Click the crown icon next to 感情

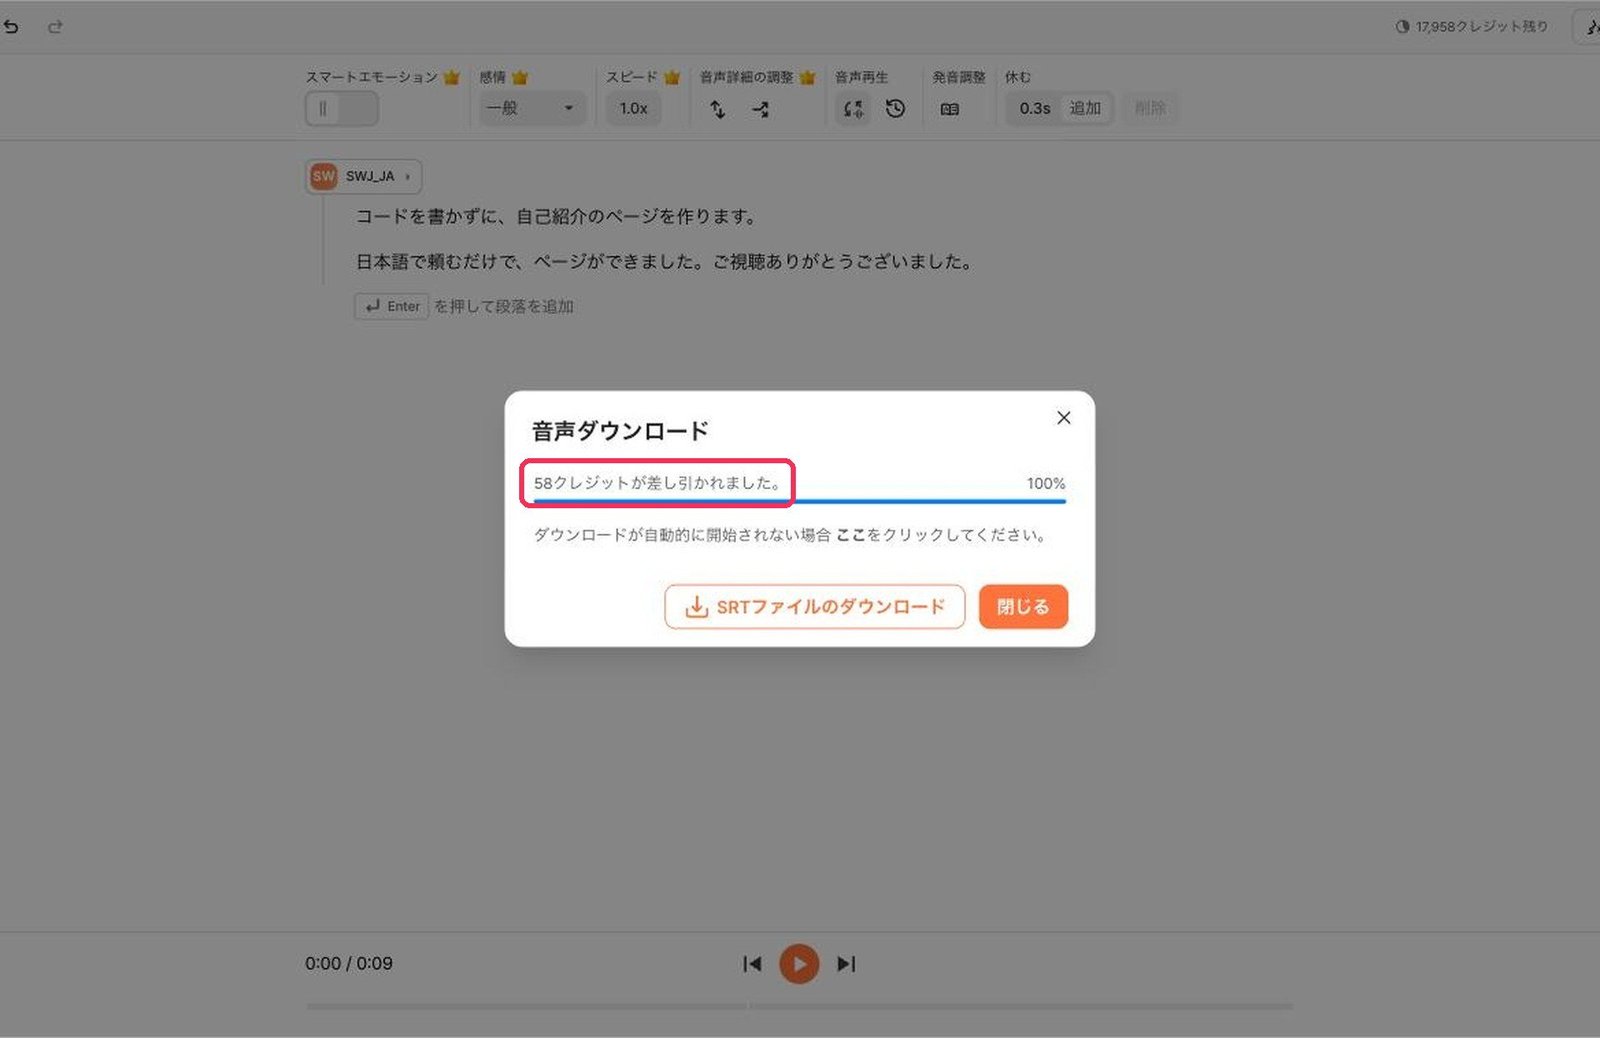pyautogui.click(x=519, y=77)
